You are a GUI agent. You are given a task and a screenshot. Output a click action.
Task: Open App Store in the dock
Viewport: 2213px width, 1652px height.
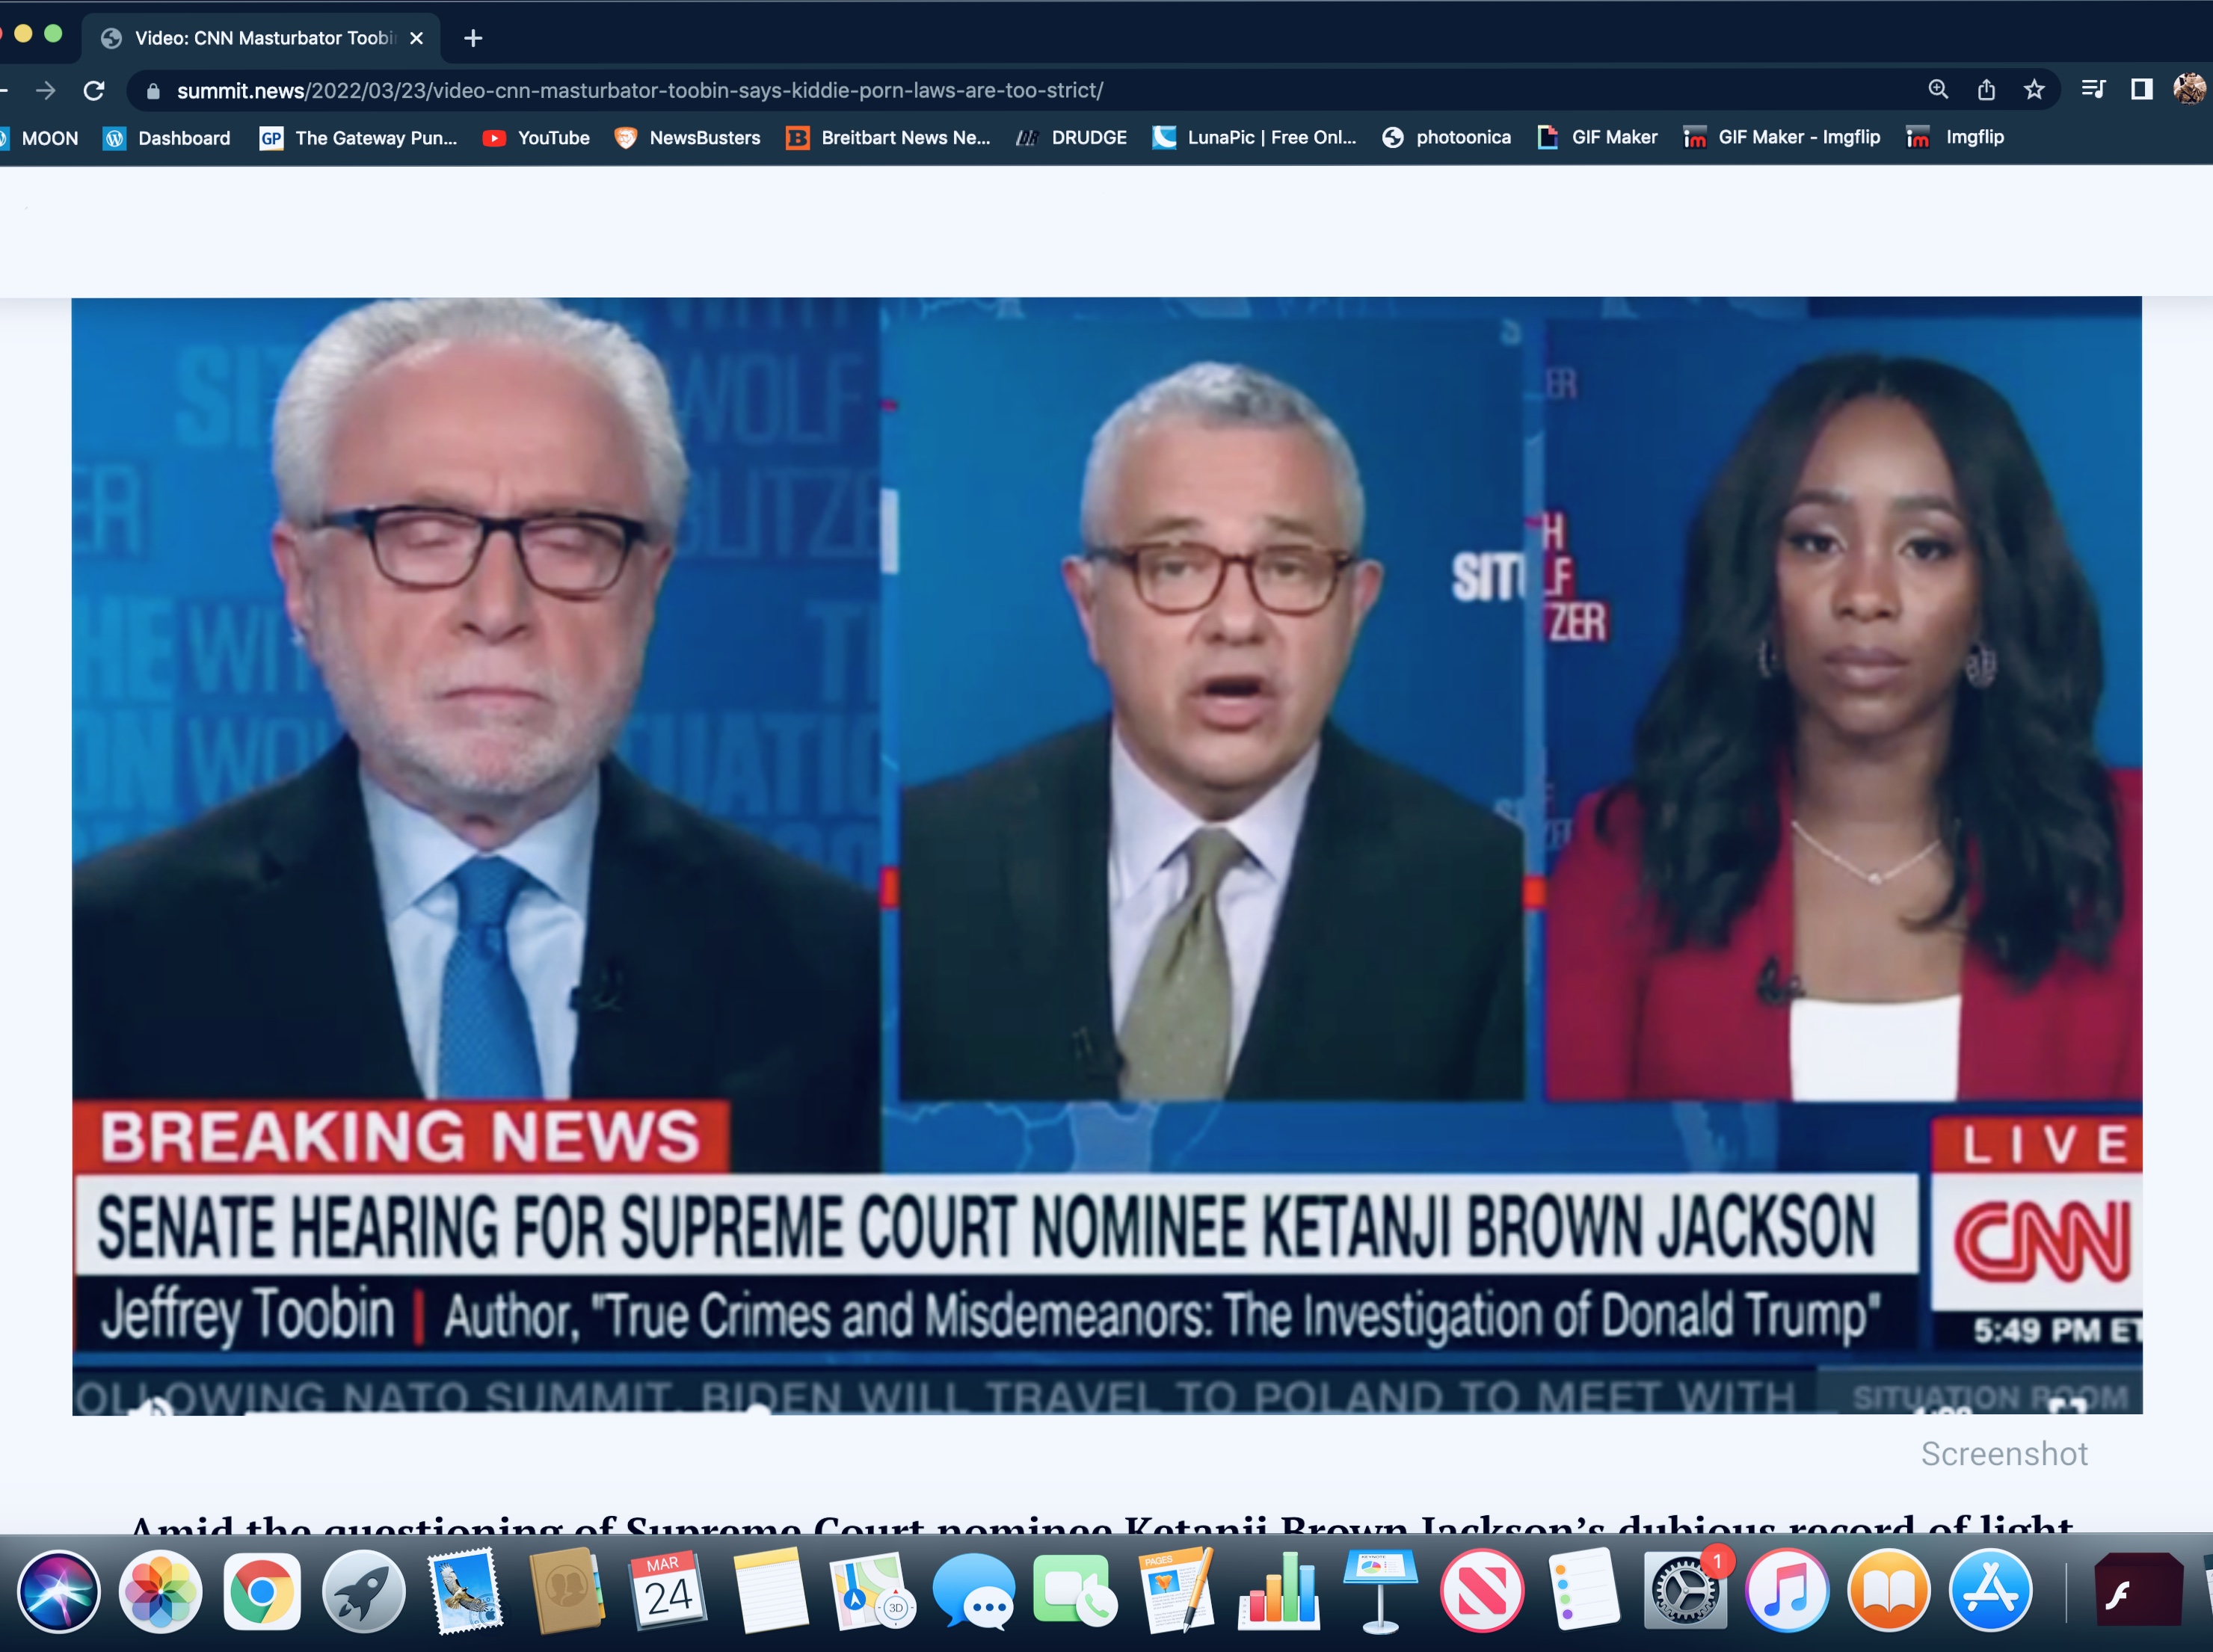click(x=1990, y=1591)
